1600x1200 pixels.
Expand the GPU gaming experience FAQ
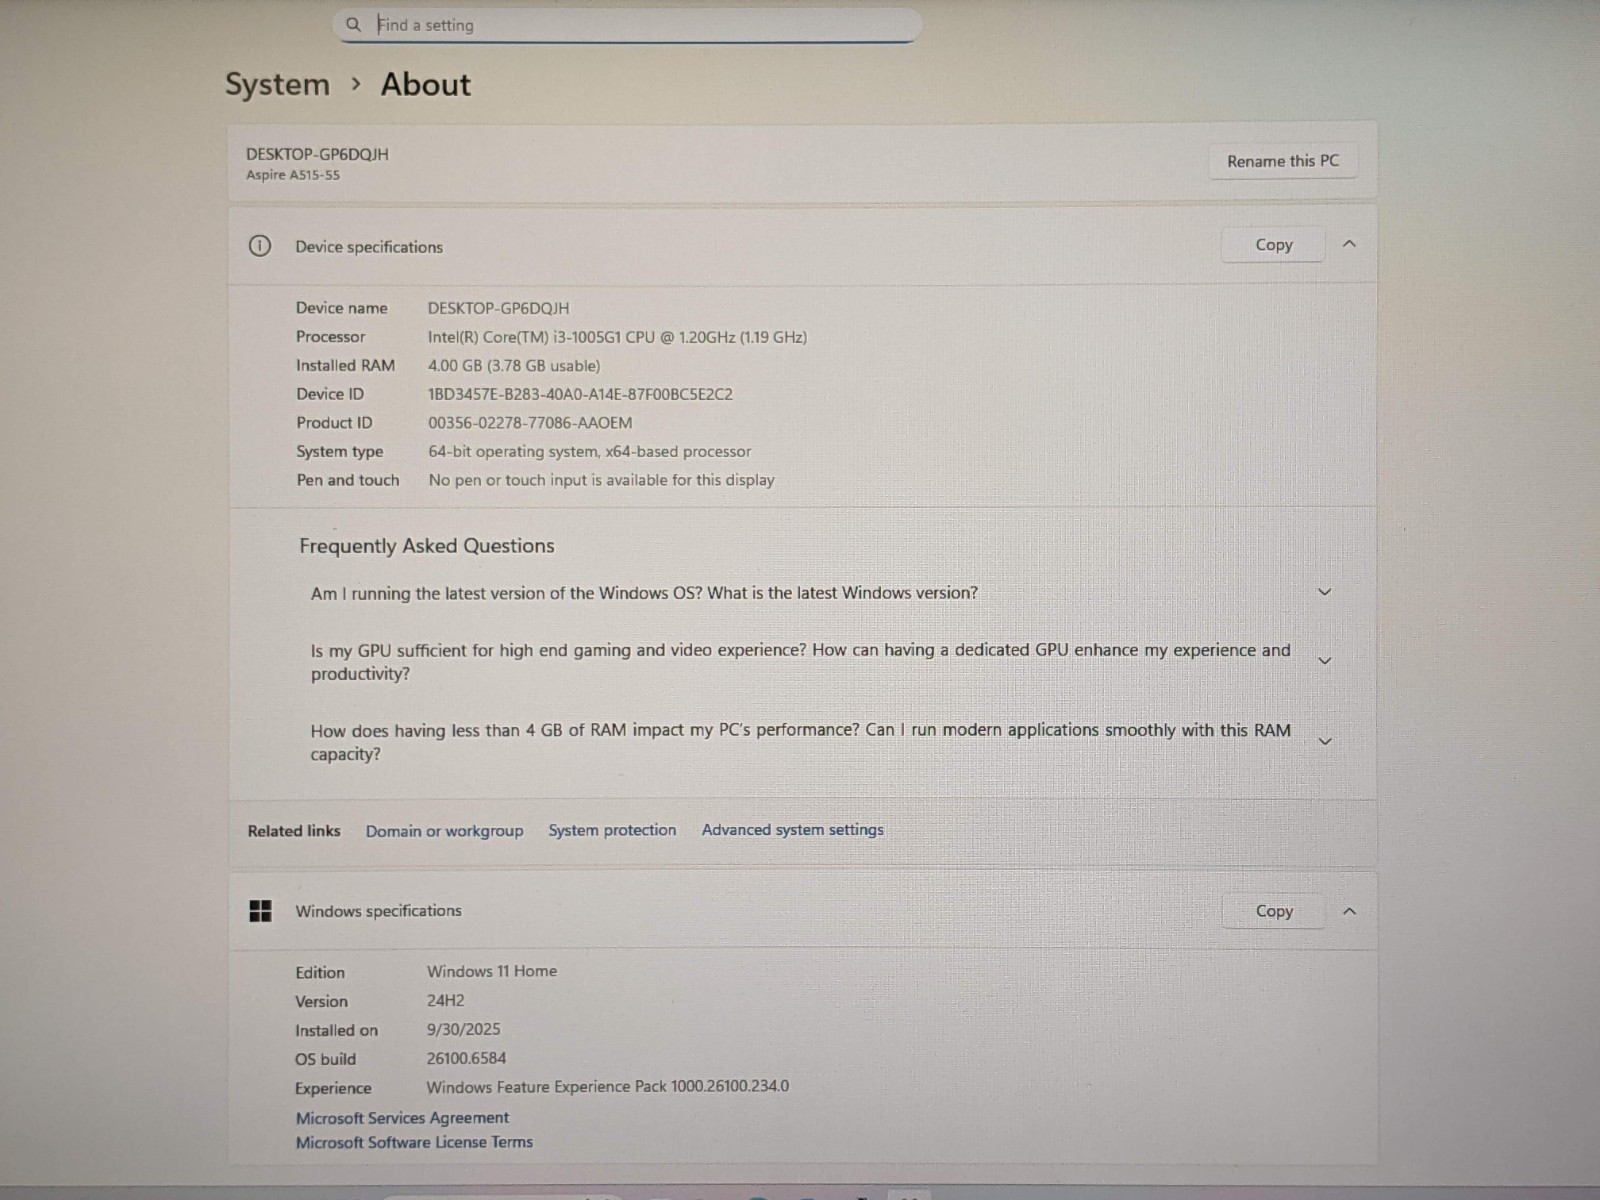click(1325, 661)
